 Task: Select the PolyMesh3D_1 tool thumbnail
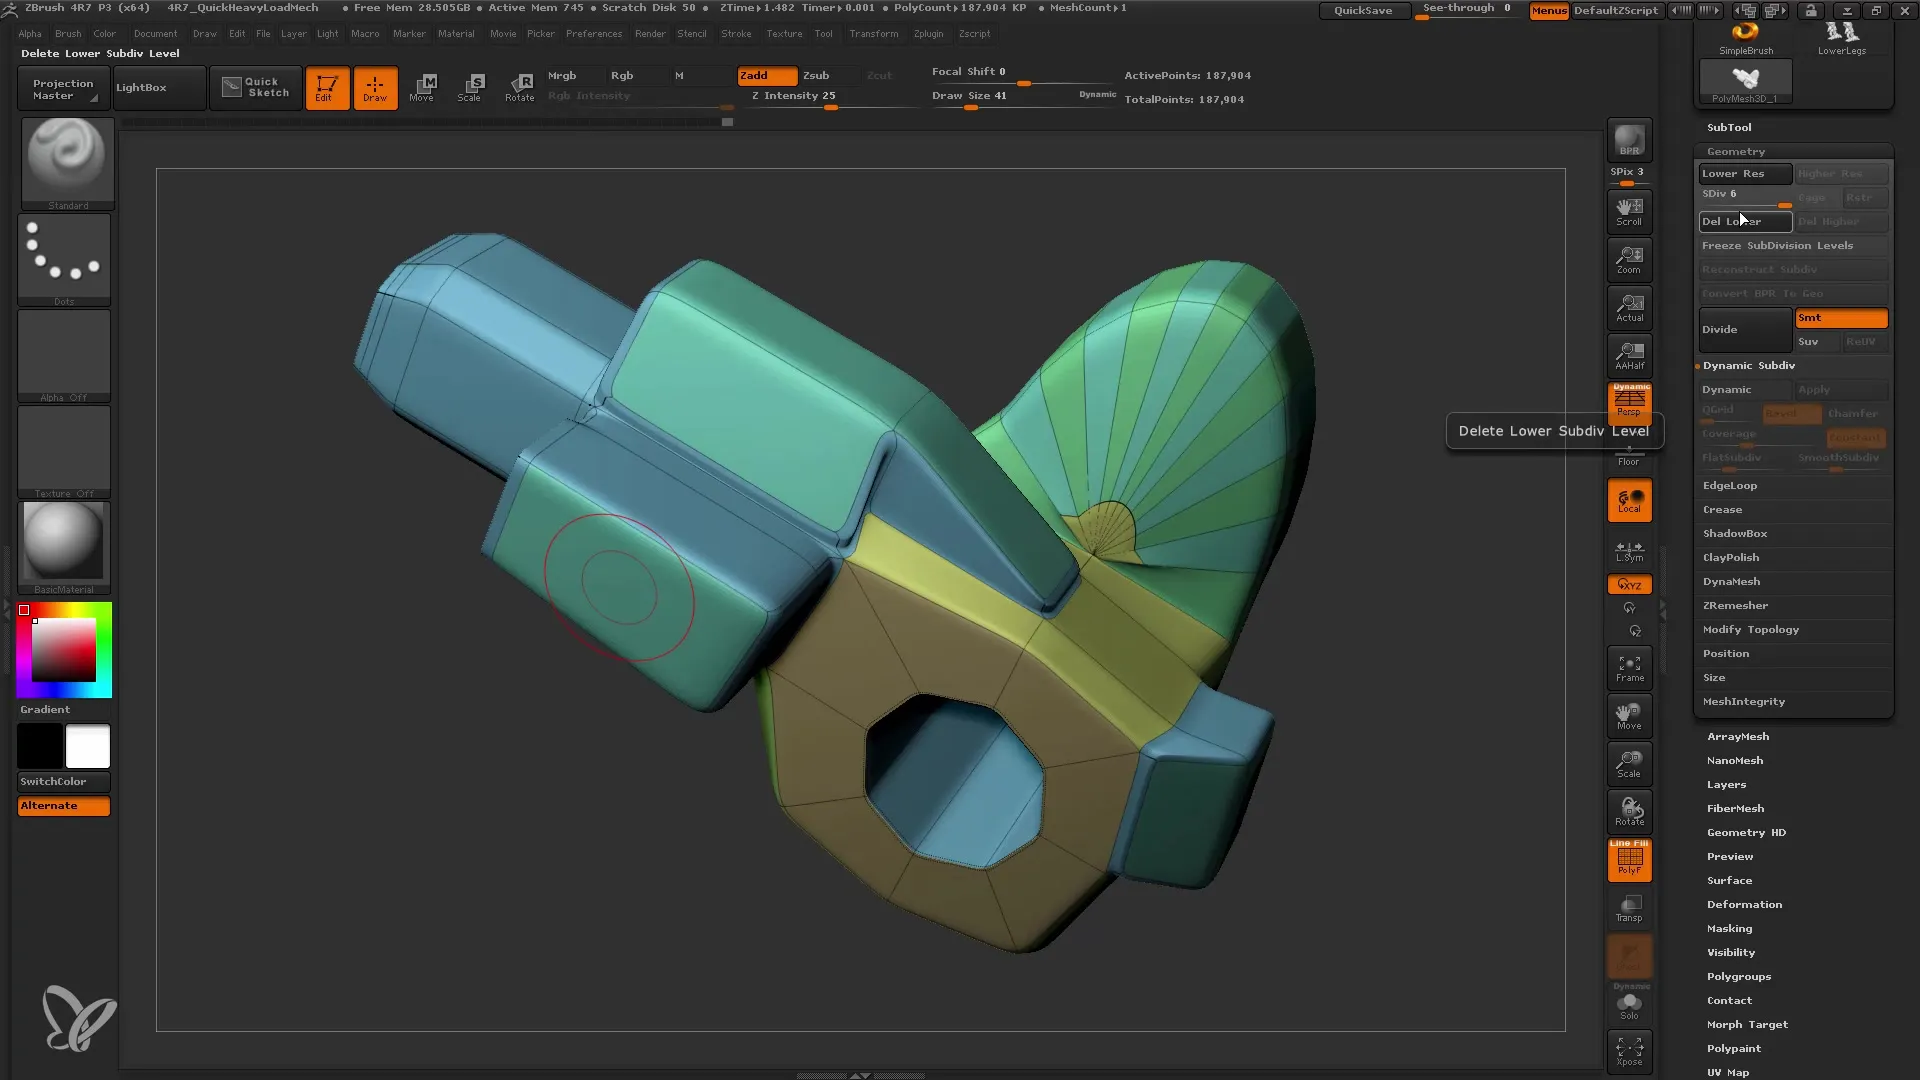pos(1746,82)
